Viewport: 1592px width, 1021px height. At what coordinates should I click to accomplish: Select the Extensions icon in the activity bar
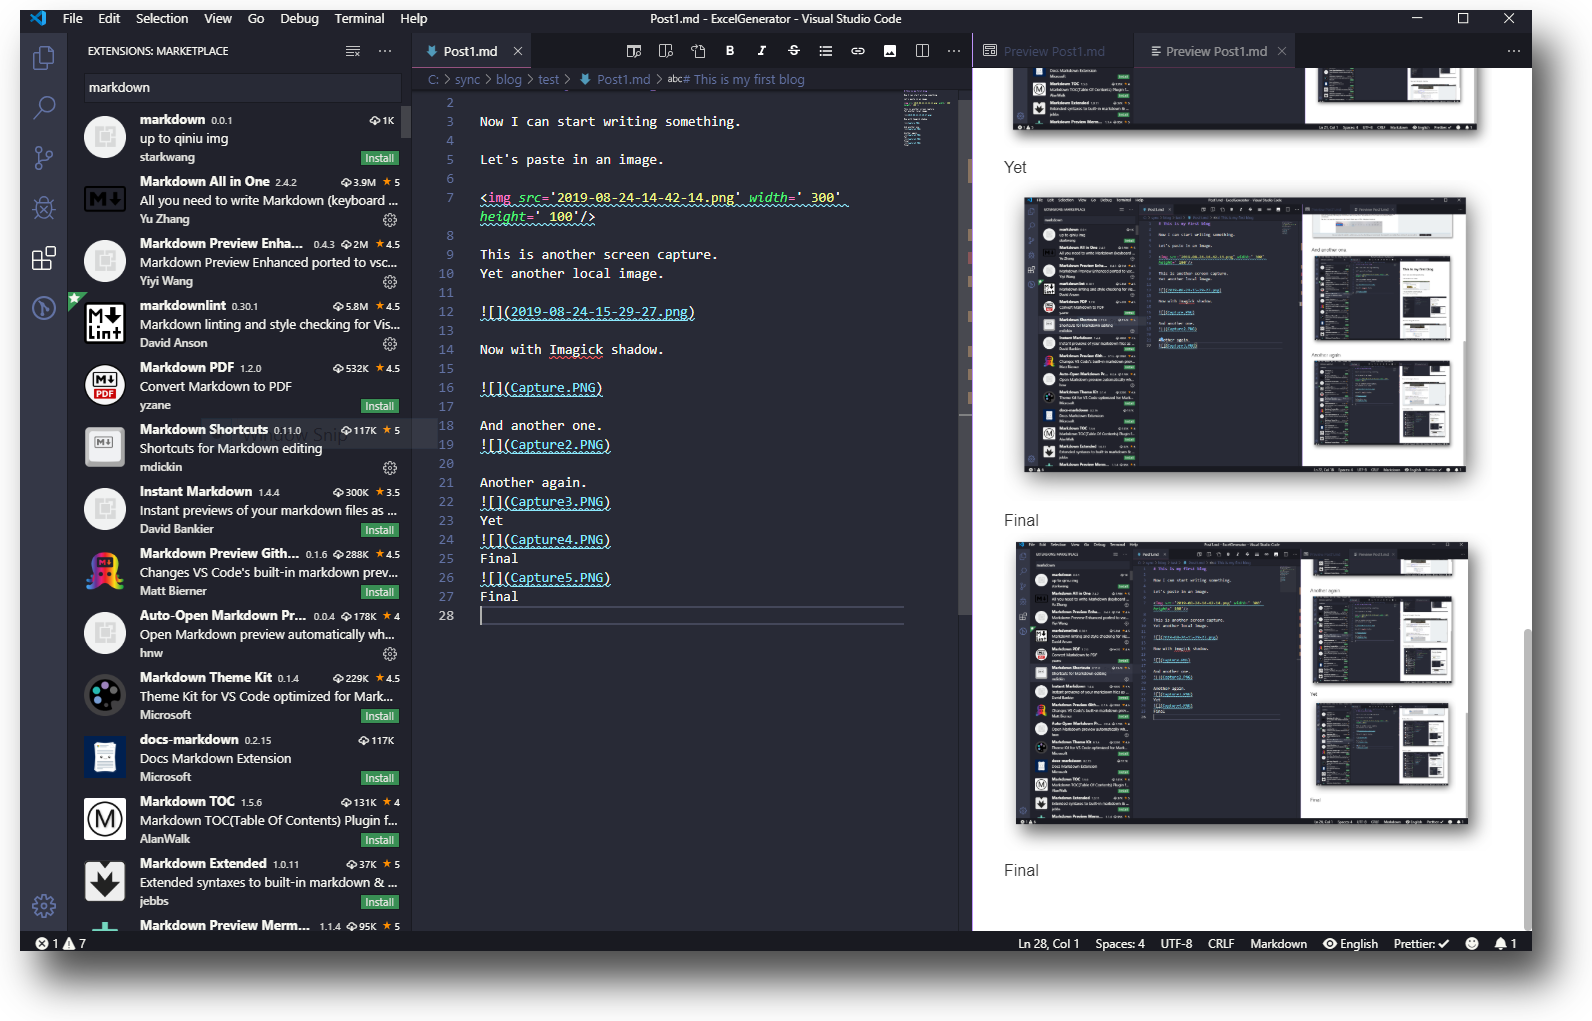[x=43, y=258]
